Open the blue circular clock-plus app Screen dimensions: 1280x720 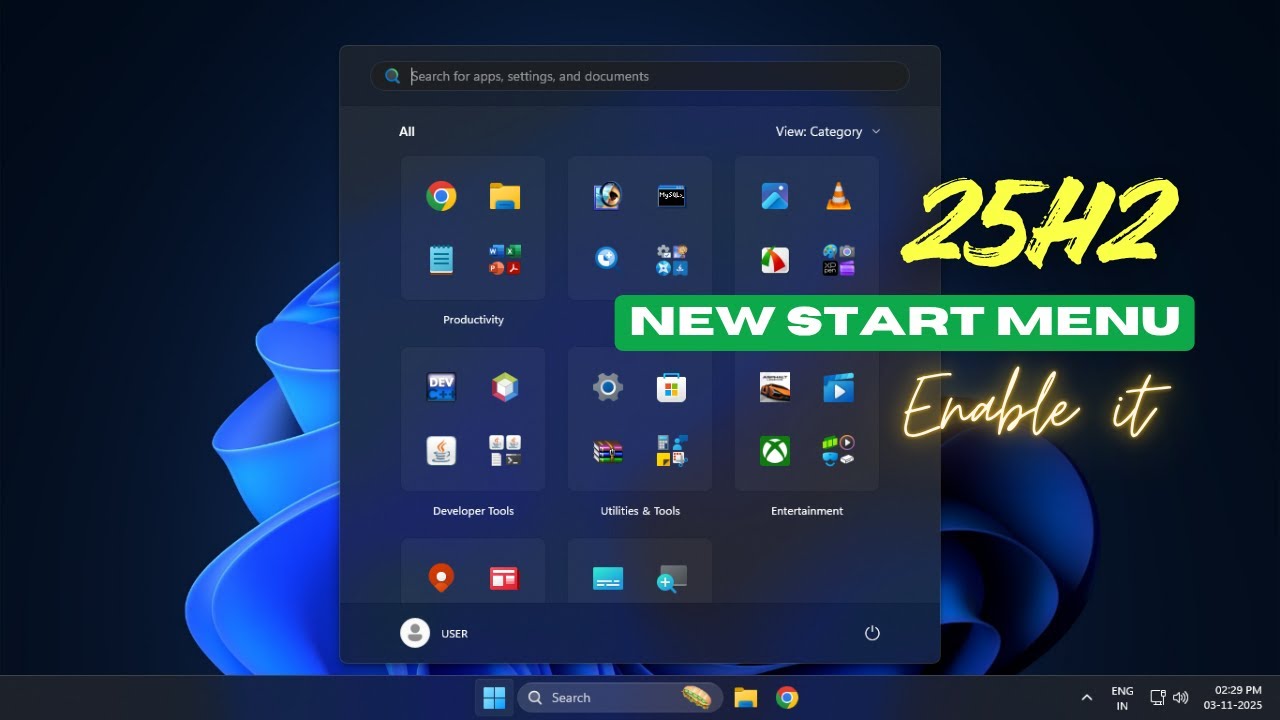[x=607, y=259]
